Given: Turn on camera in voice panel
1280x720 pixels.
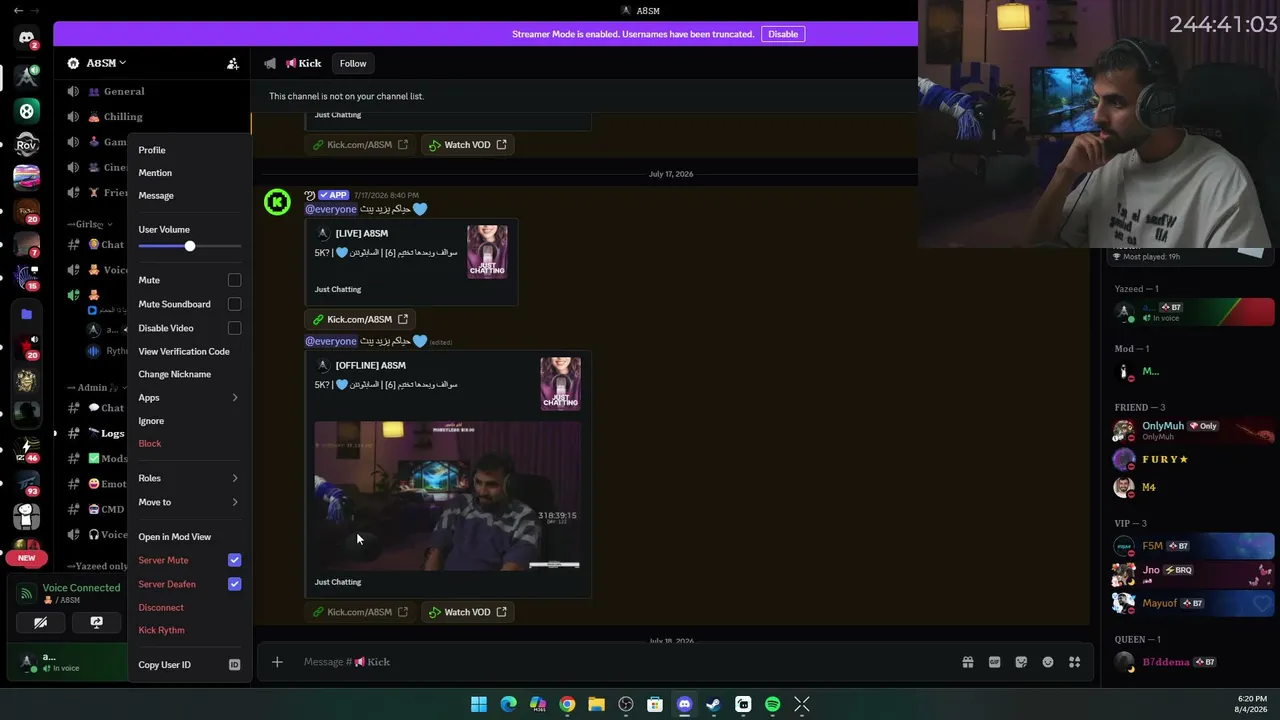Looking at the screenshot, I should [40, 622].
